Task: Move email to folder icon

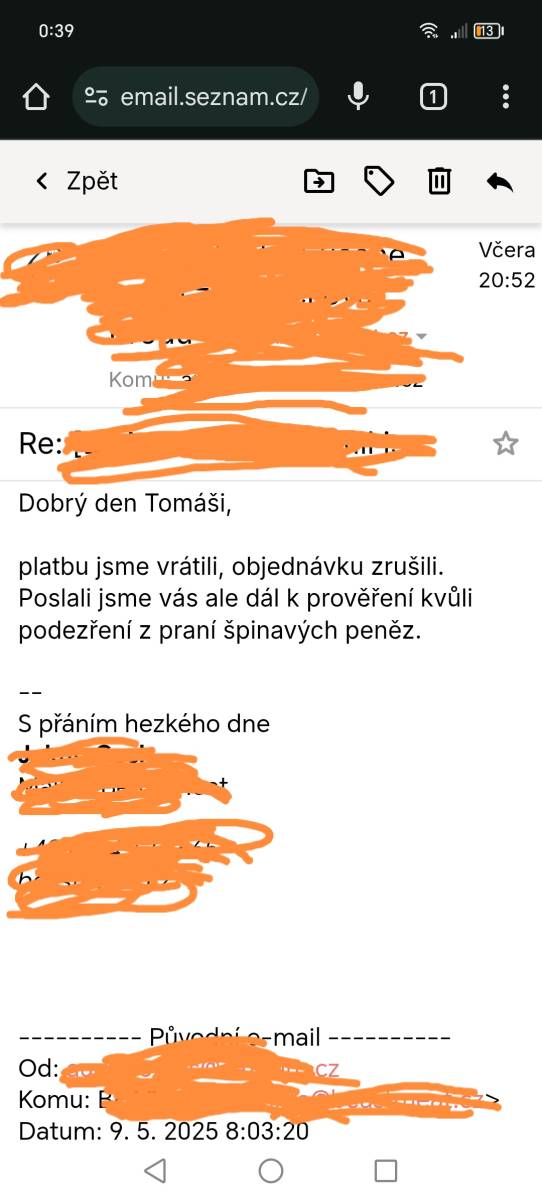Action: click(x=319, y=181)
